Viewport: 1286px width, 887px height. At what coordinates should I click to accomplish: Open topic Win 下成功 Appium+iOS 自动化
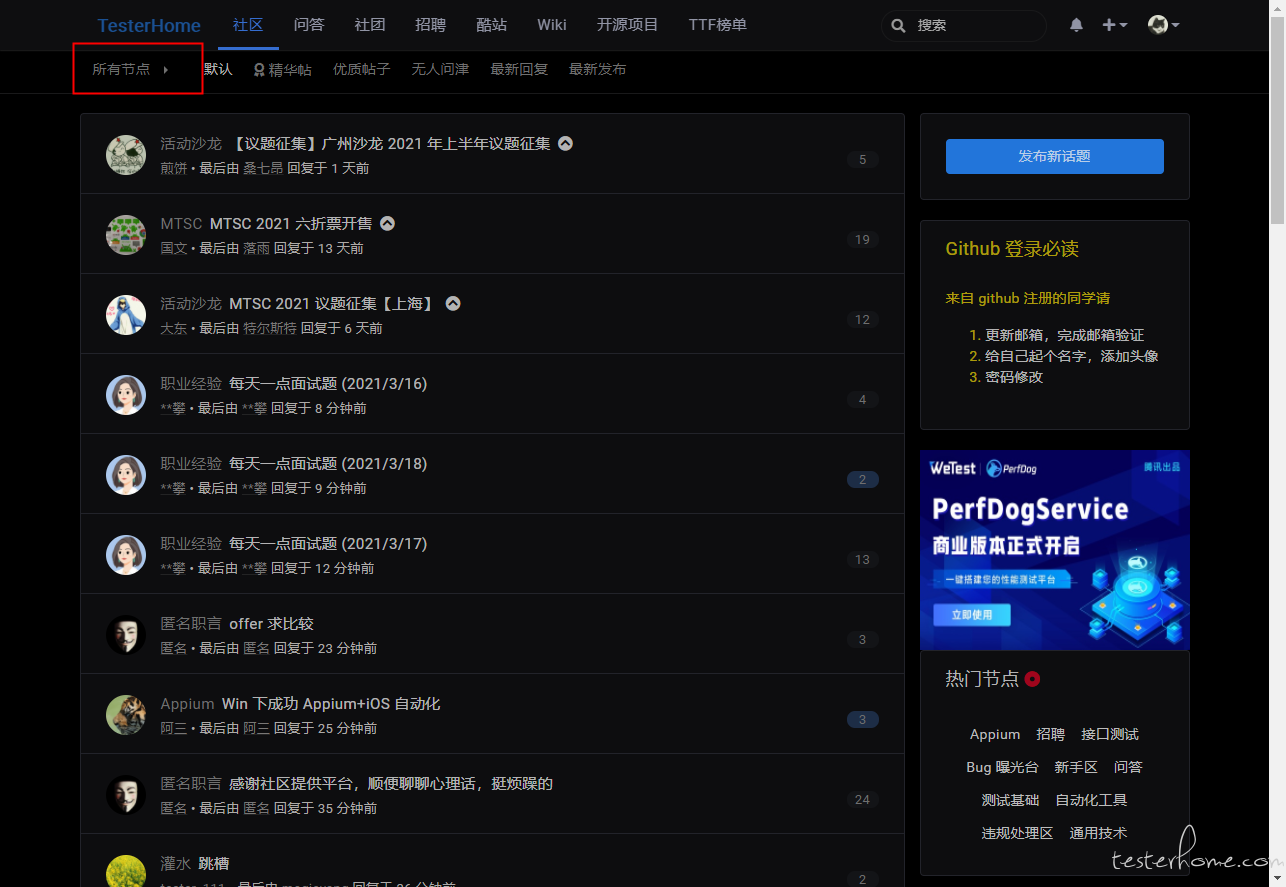click(x=331, y=704)
